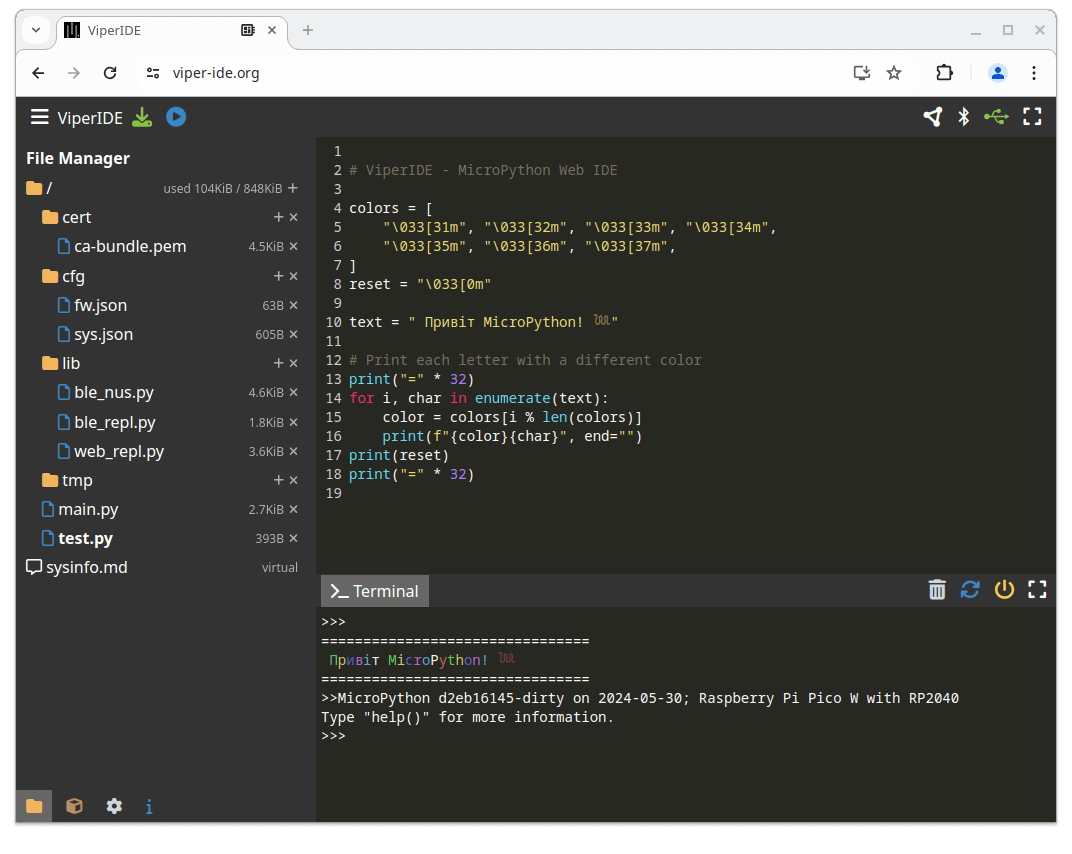Close the ViperIDE browser tab
This screenshot has width=1072, height=854.
click(x=272, y=30)
